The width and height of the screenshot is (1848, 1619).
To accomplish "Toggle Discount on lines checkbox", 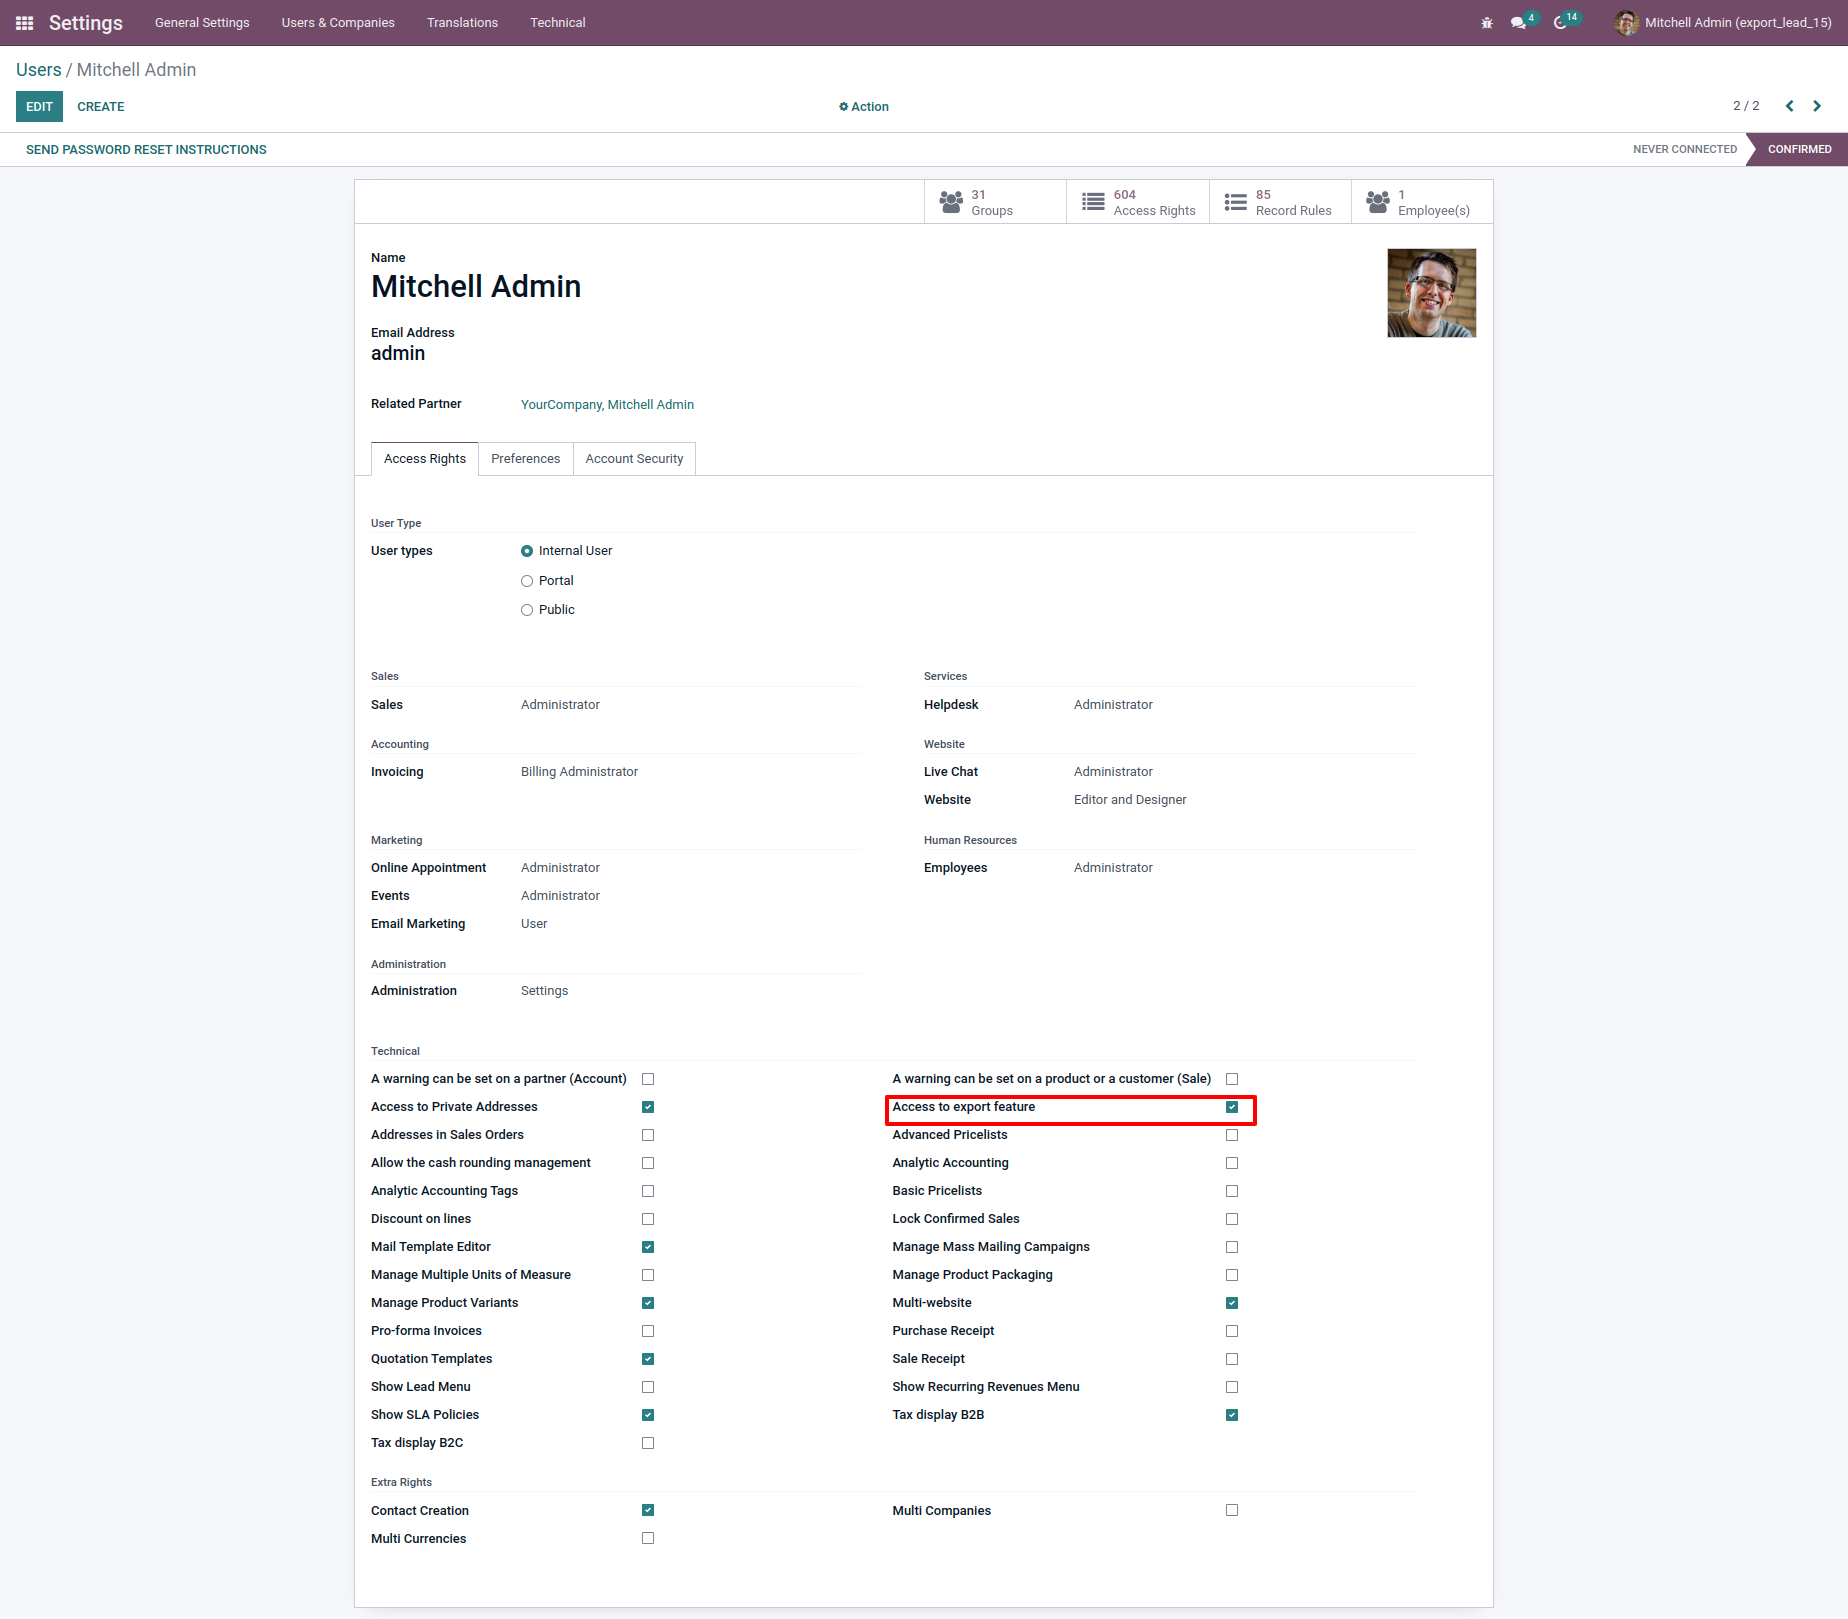I will click(648, 1219).
